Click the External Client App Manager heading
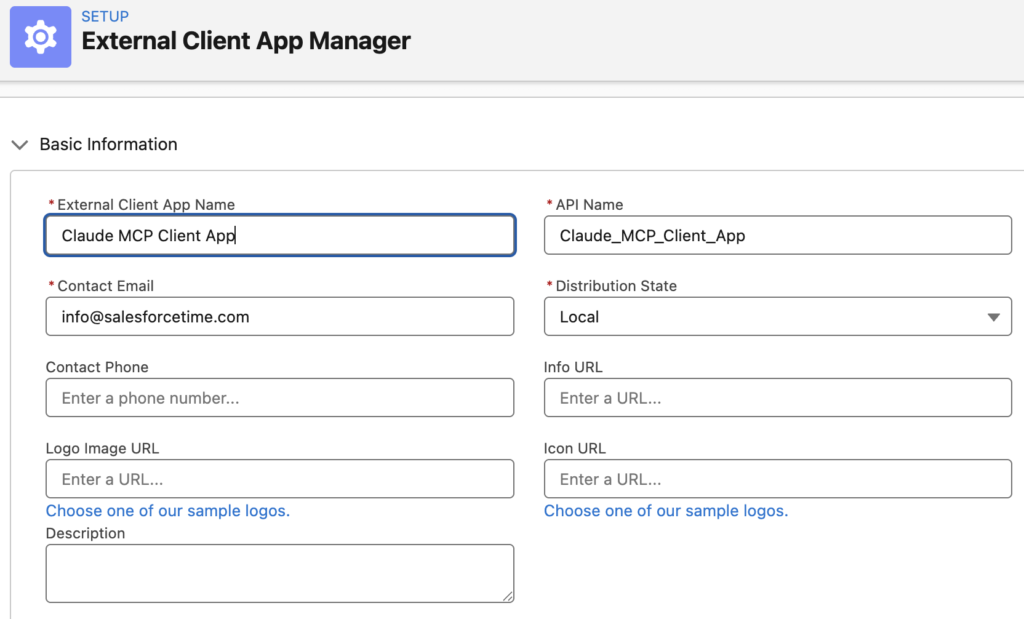 point(246,41)
